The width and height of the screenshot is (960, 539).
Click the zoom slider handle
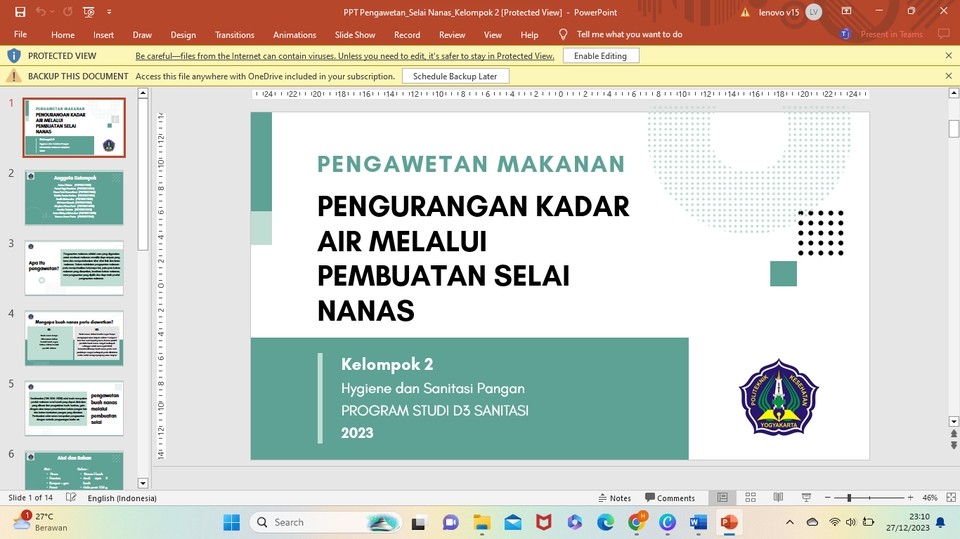click(849, 497)
